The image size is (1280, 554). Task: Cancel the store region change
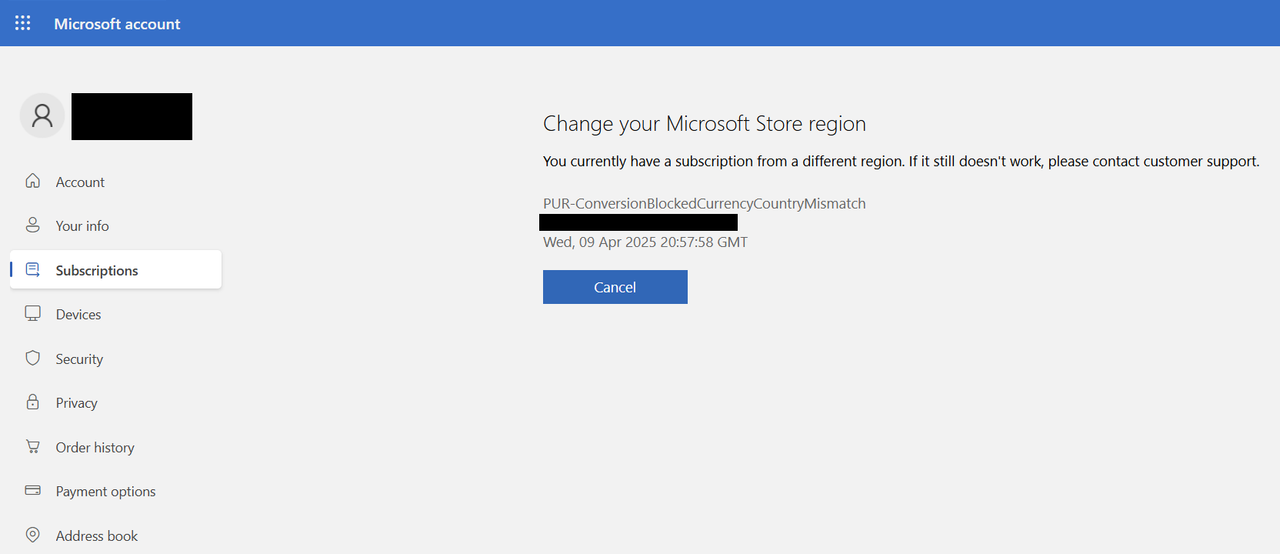click(615, 287)
